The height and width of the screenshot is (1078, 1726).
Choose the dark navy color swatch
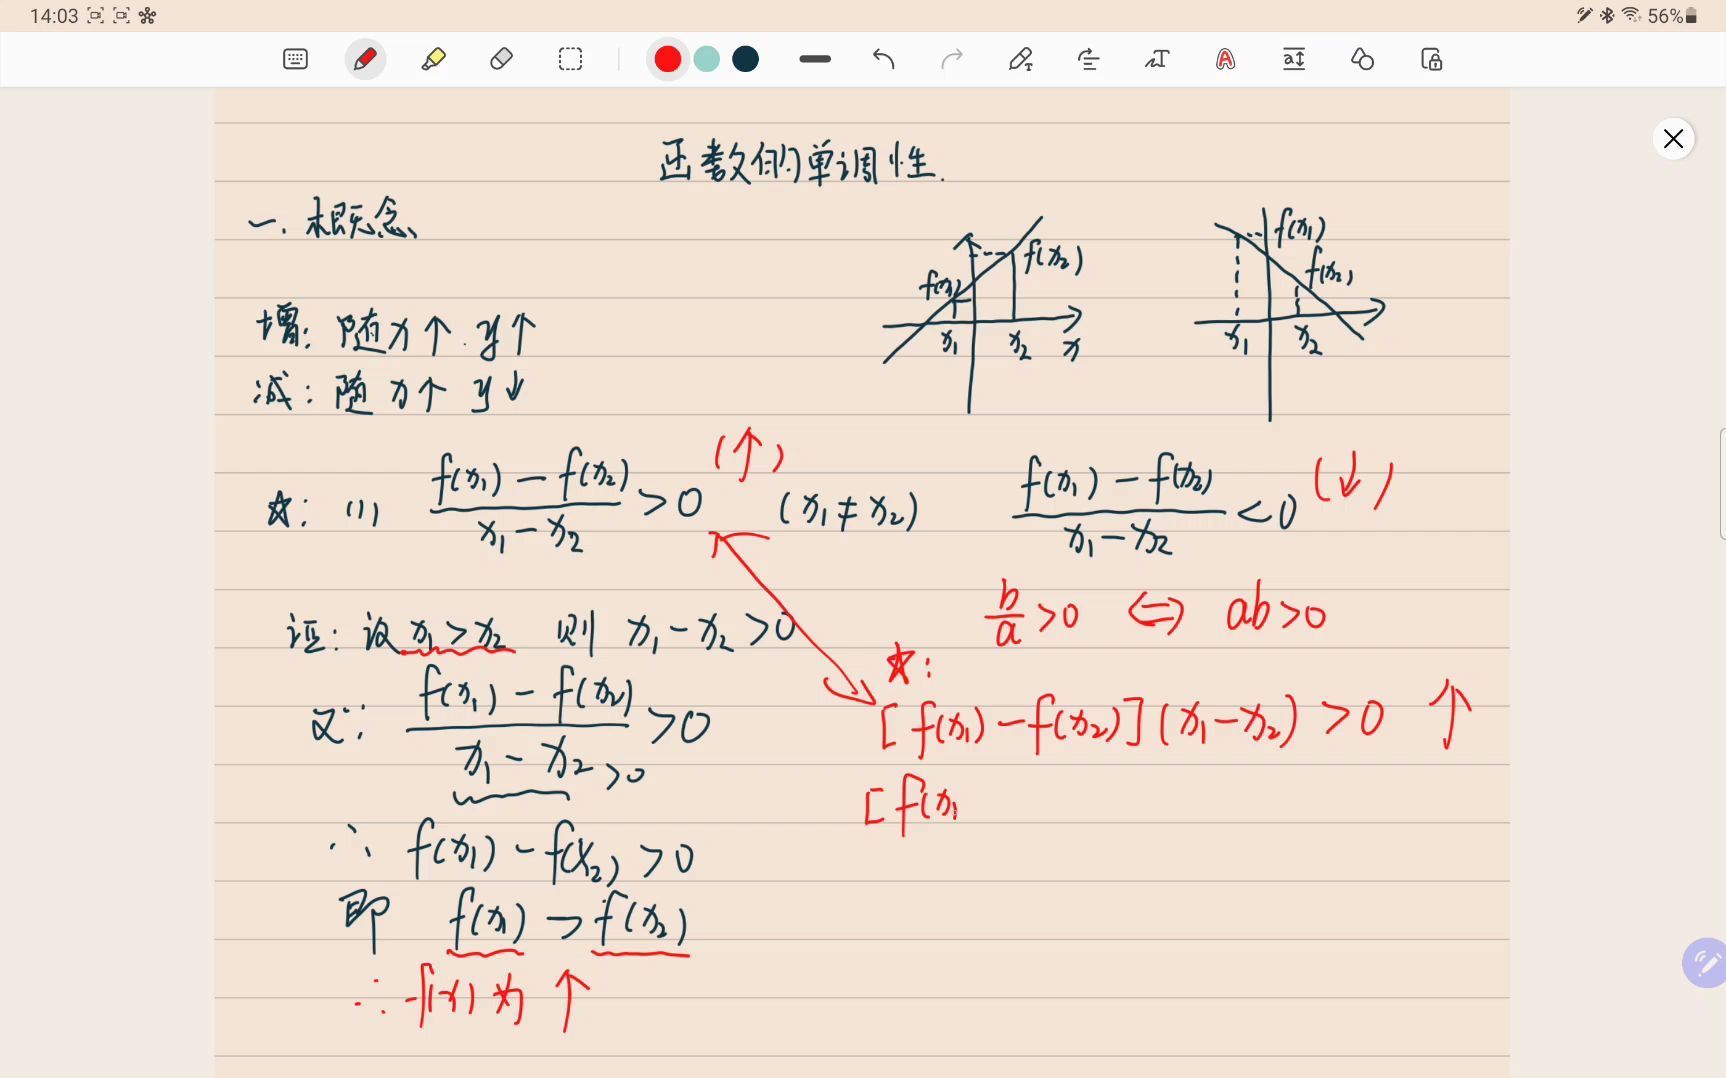(745, 59)
